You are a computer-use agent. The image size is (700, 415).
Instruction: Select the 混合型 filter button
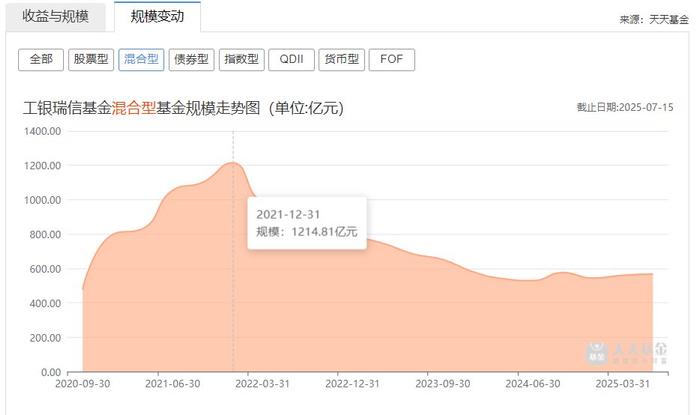coord(141,59)
